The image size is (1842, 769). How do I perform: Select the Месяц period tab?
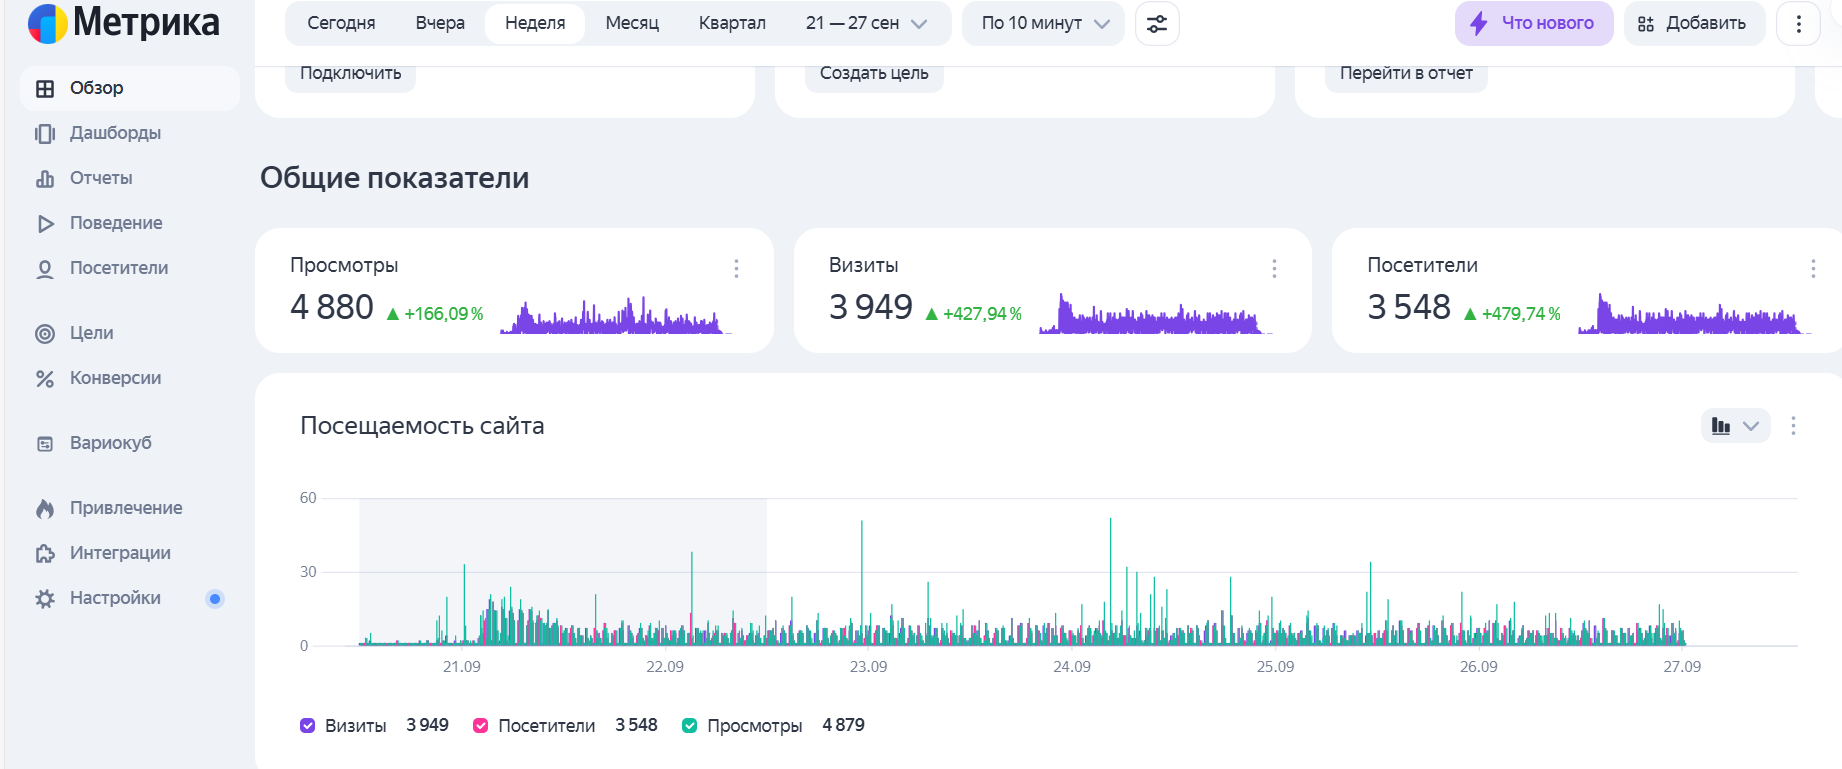[x=632, y=24]
